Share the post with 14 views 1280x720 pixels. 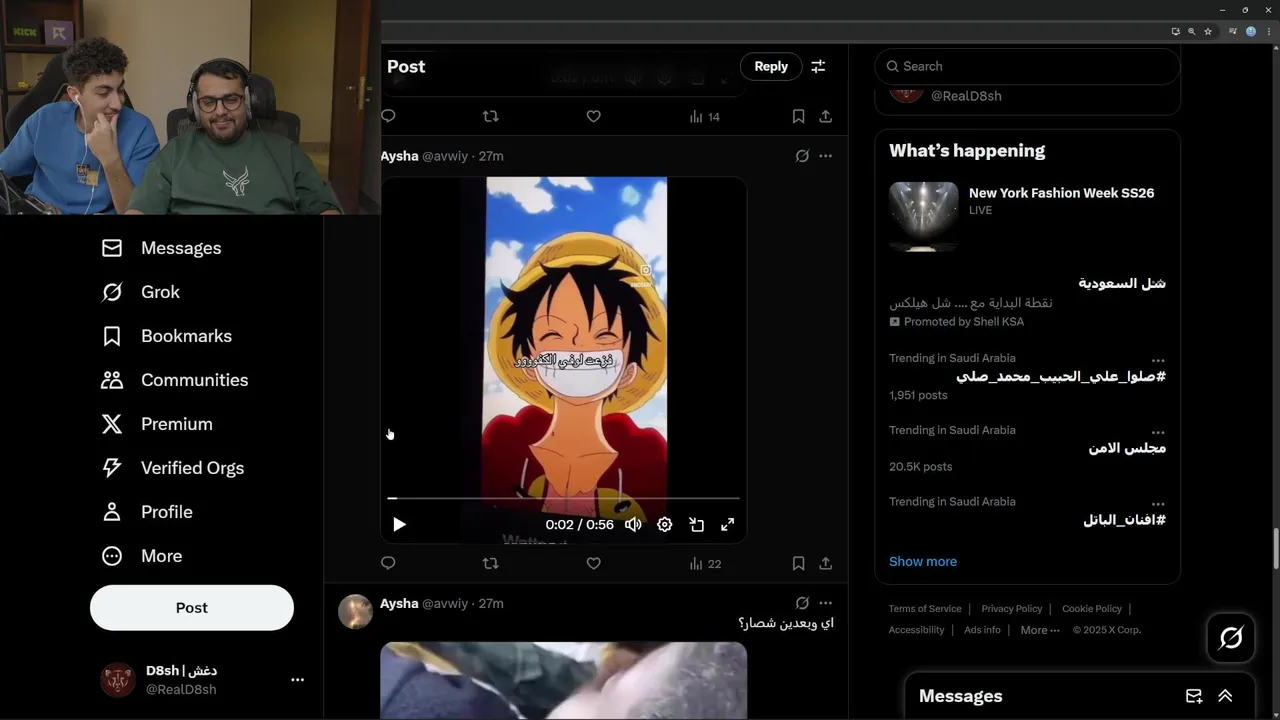[825, 116]
